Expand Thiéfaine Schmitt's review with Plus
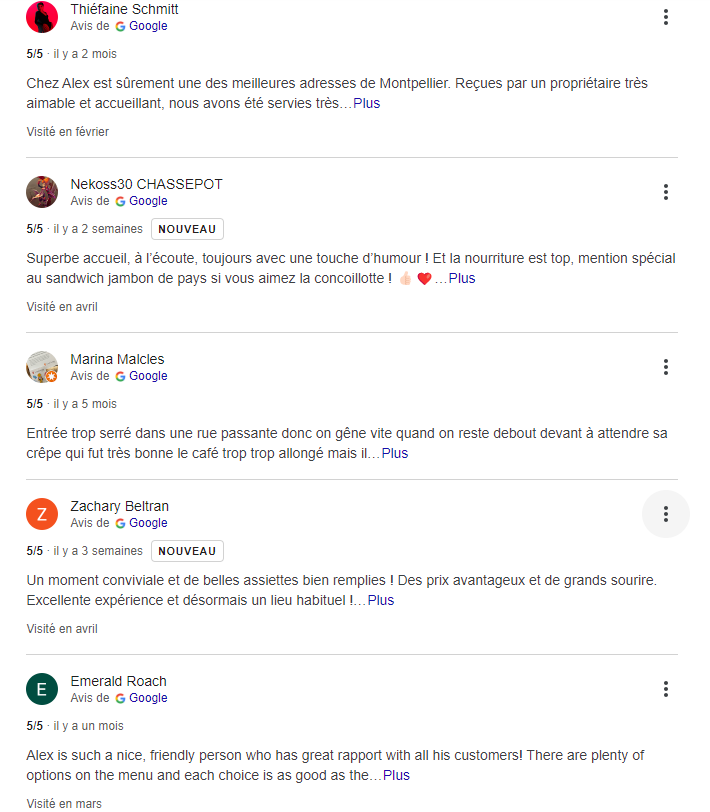710x812 pixels. pos(366,103)
